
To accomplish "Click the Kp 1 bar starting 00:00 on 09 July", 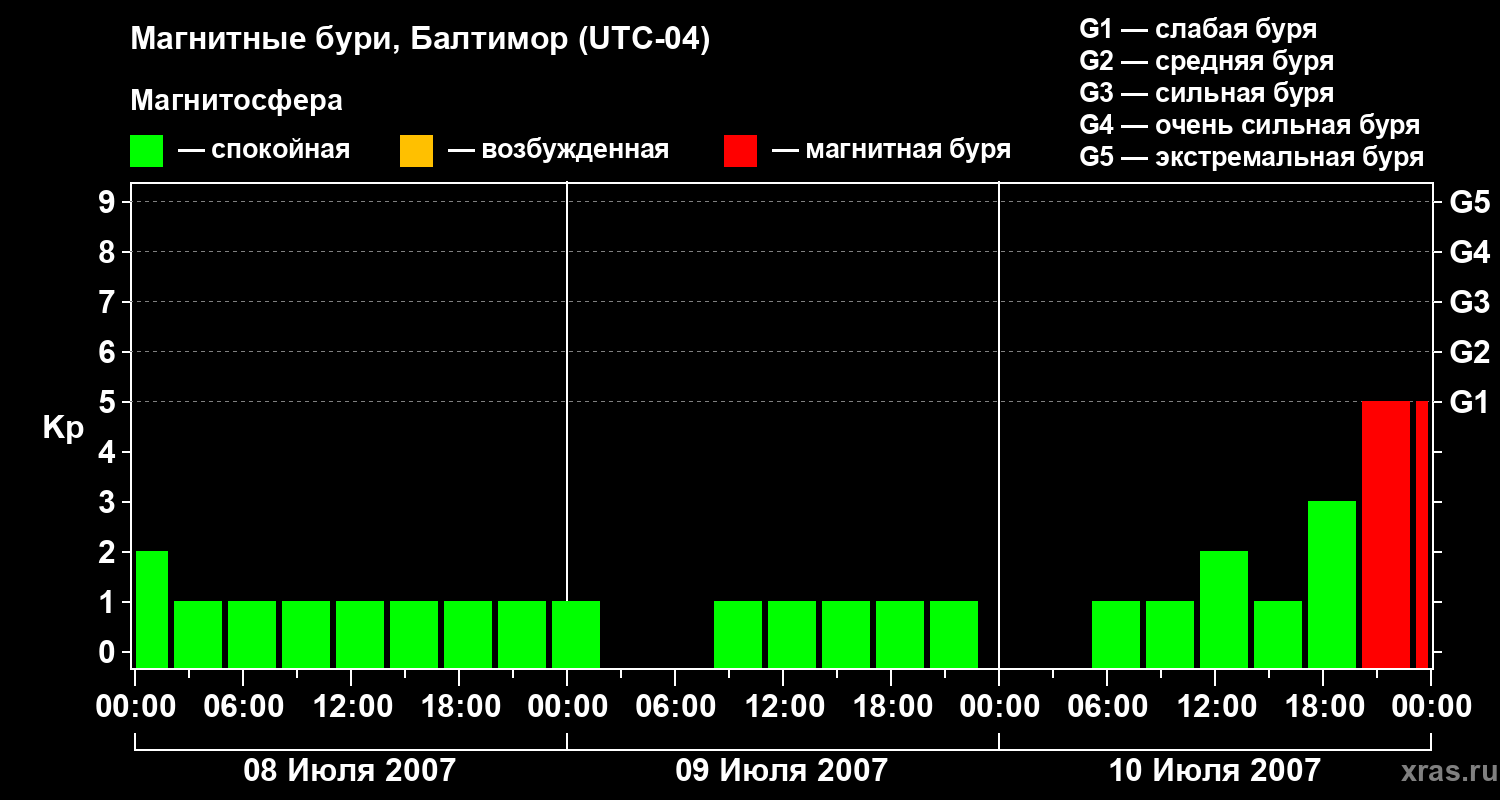I will click(576, 634).
